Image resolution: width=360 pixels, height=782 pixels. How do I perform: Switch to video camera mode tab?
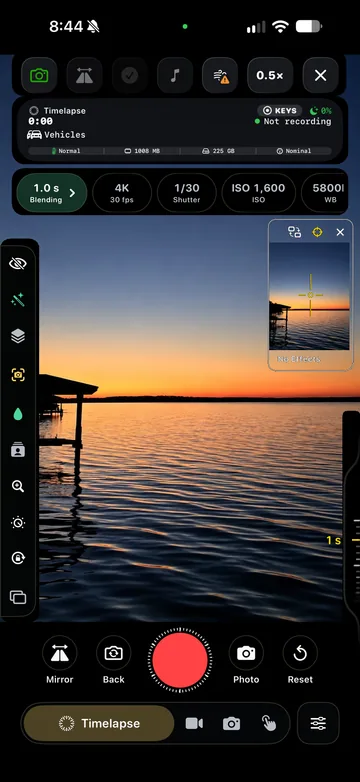[194, 723]
